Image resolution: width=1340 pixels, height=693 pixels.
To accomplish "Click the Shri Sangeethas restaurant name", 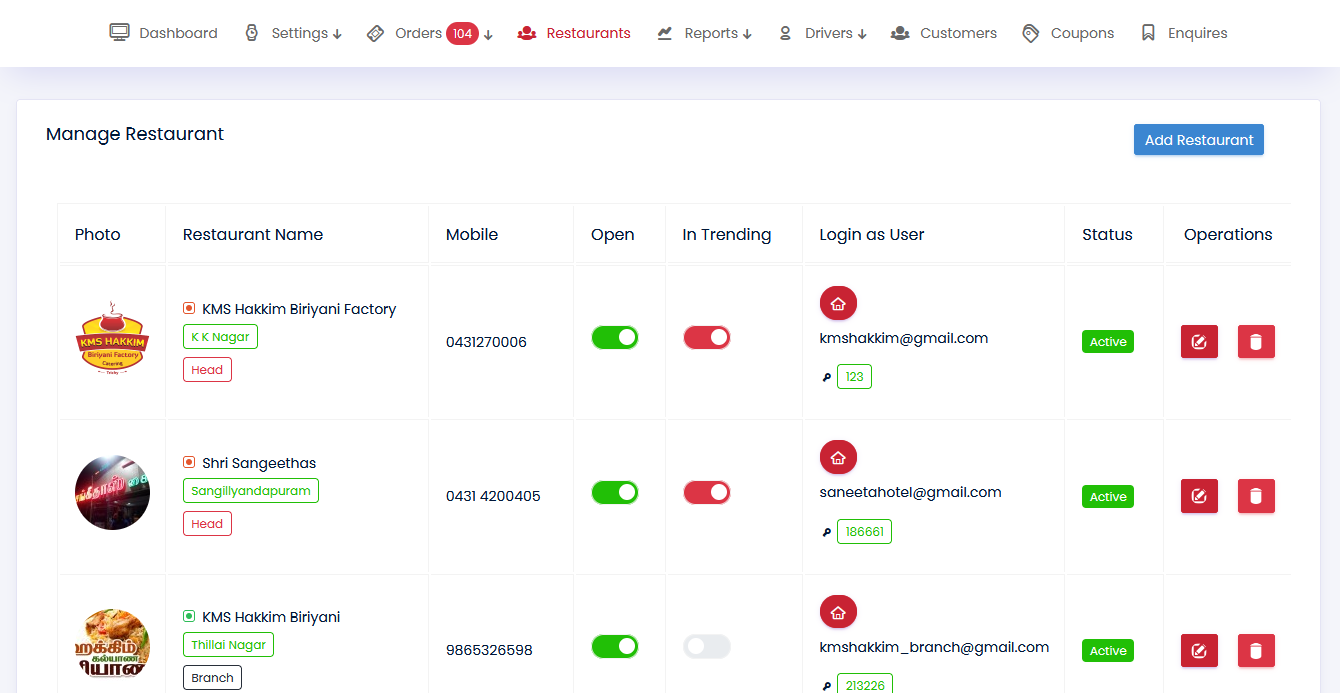I will [x=259, y=463].
